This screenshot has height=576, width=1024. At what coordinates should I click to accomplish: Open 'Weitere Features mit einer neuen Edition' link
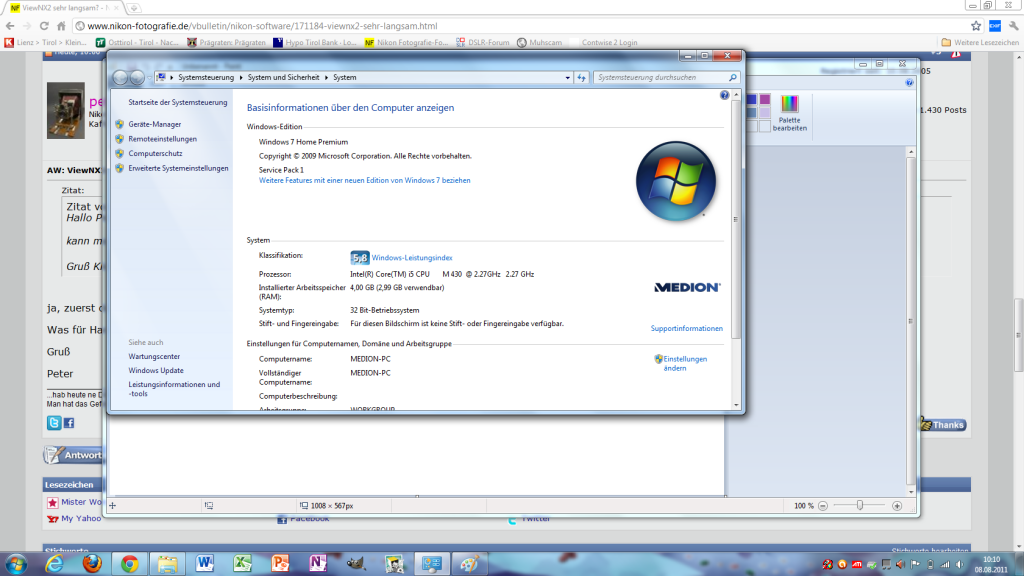pyautogui.click(x=364, y=181)
